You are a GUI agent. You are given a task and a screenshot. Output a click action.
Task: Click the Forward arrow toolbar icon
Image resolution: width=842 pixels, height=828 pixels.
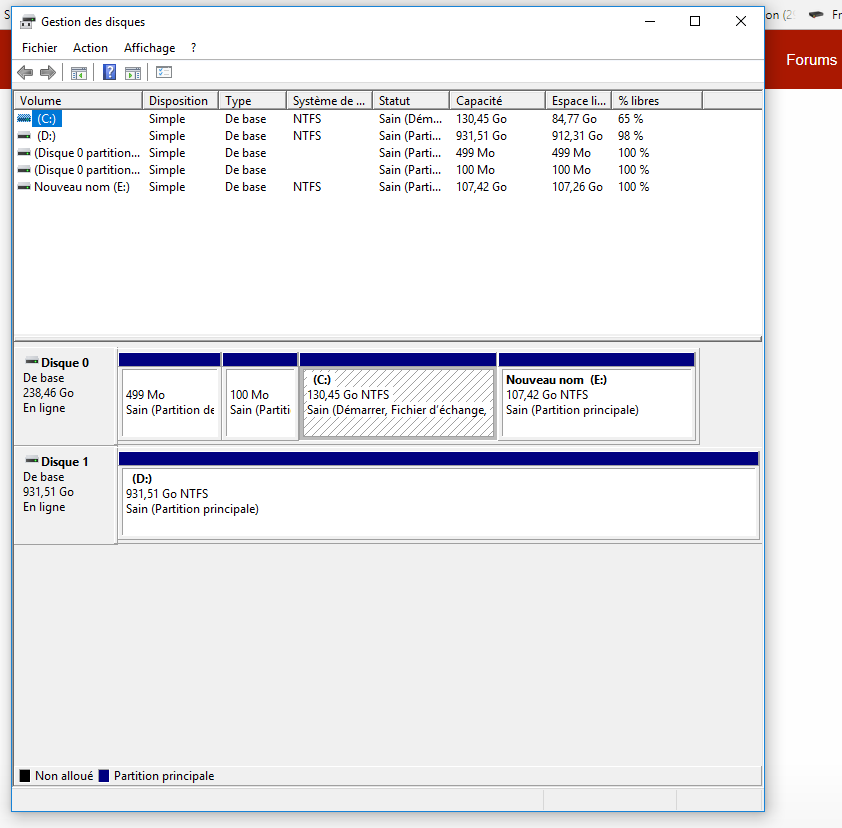point(48,72)
